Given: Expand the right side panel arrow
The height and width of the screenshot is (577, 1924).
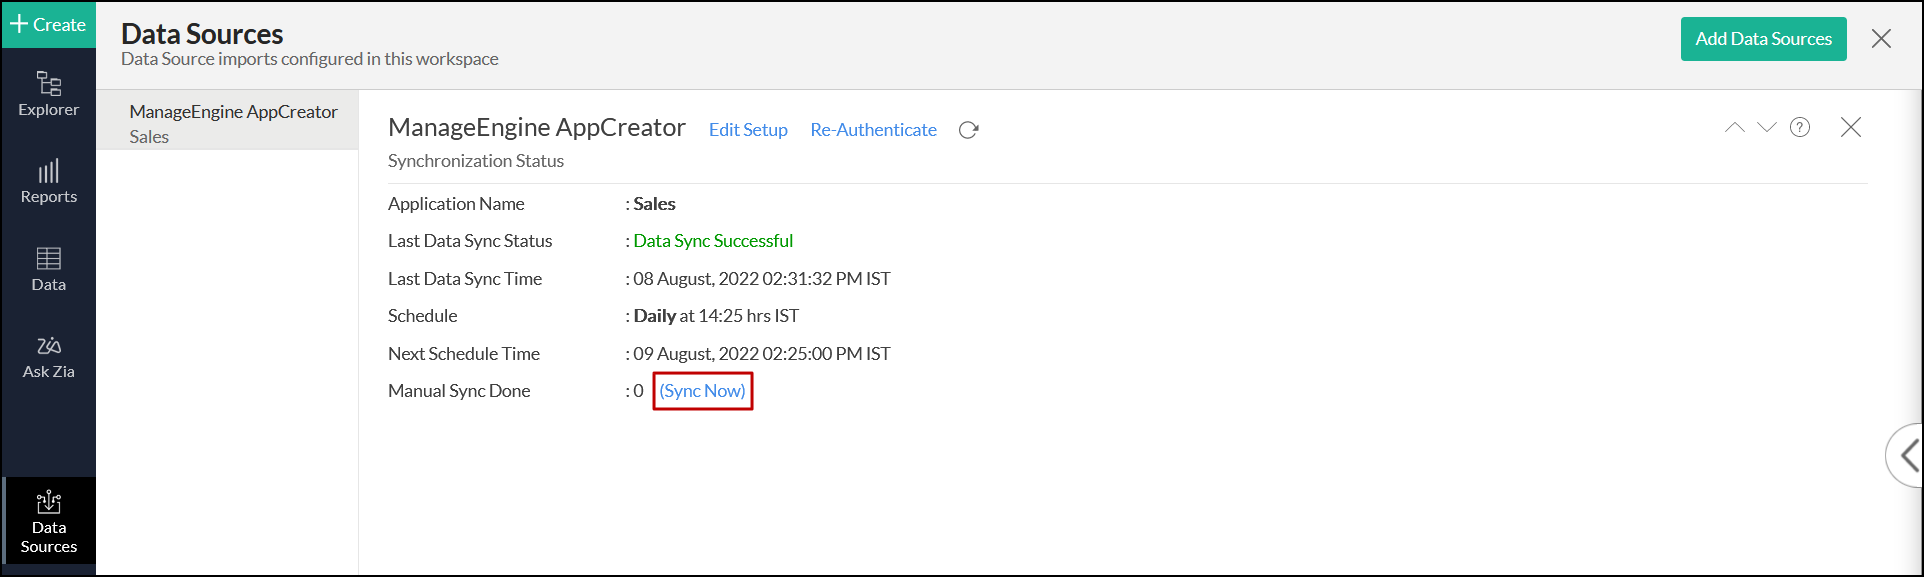Looking at the screenshot, I should coord(1908,456).
